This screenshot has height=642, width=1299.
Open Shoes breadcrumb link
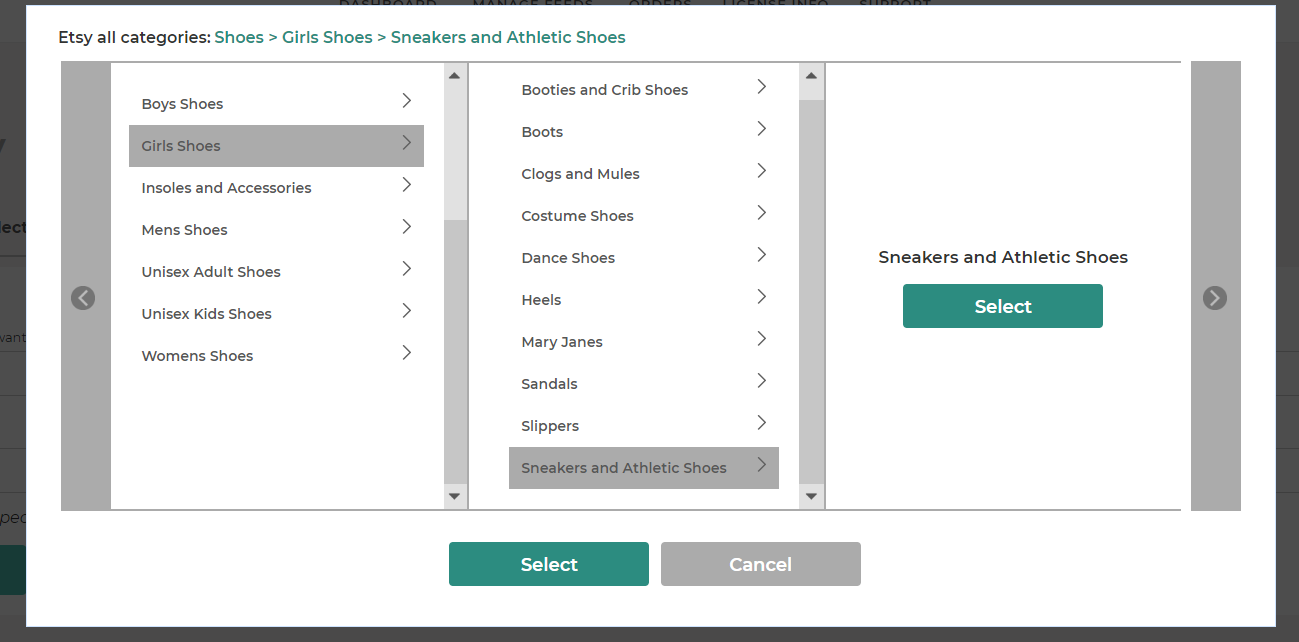[239, 37]
